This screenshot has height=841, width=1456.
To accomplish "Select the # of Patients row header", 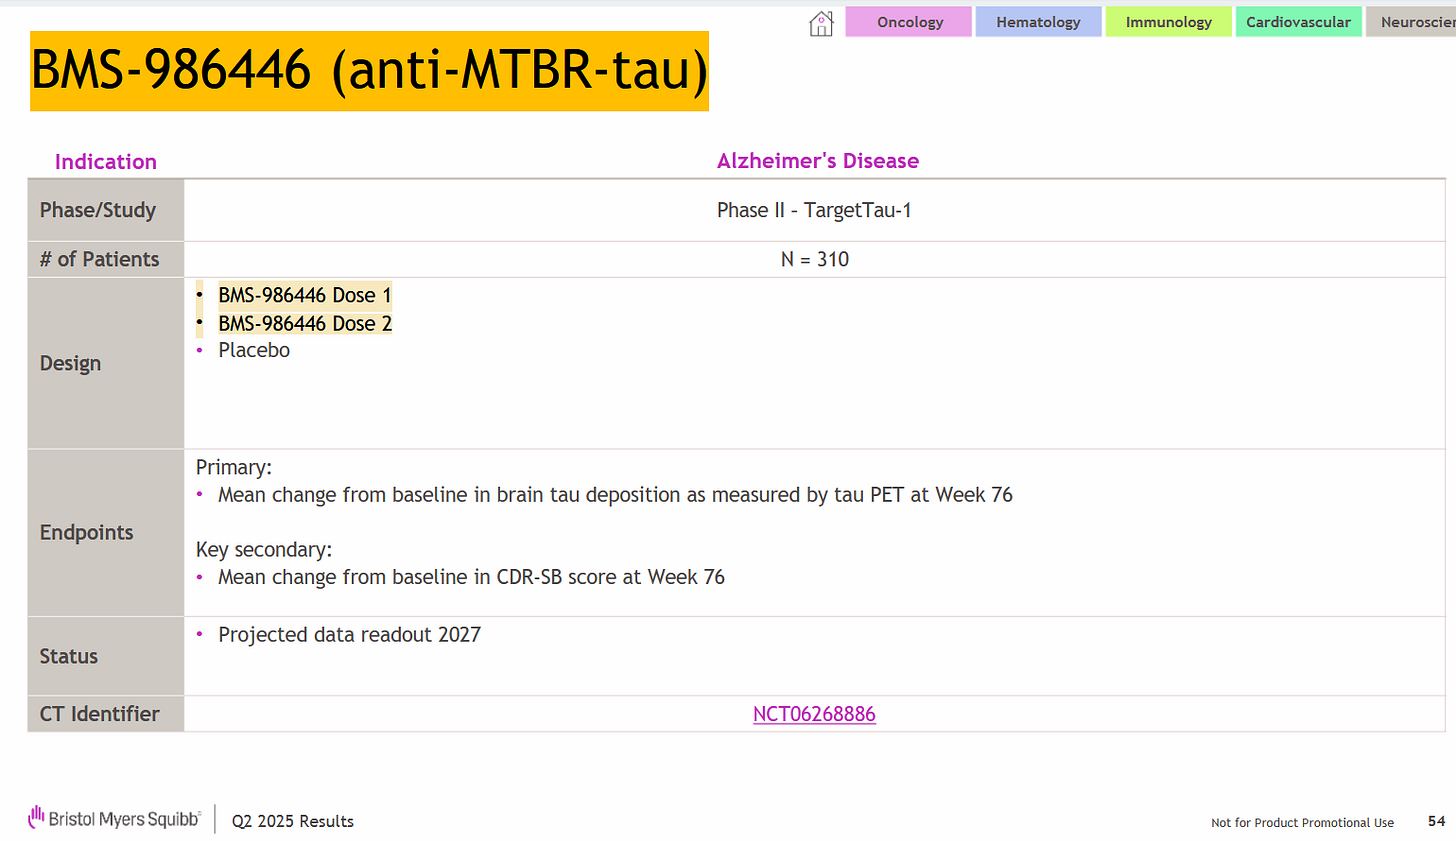I will tap(106, 259).
